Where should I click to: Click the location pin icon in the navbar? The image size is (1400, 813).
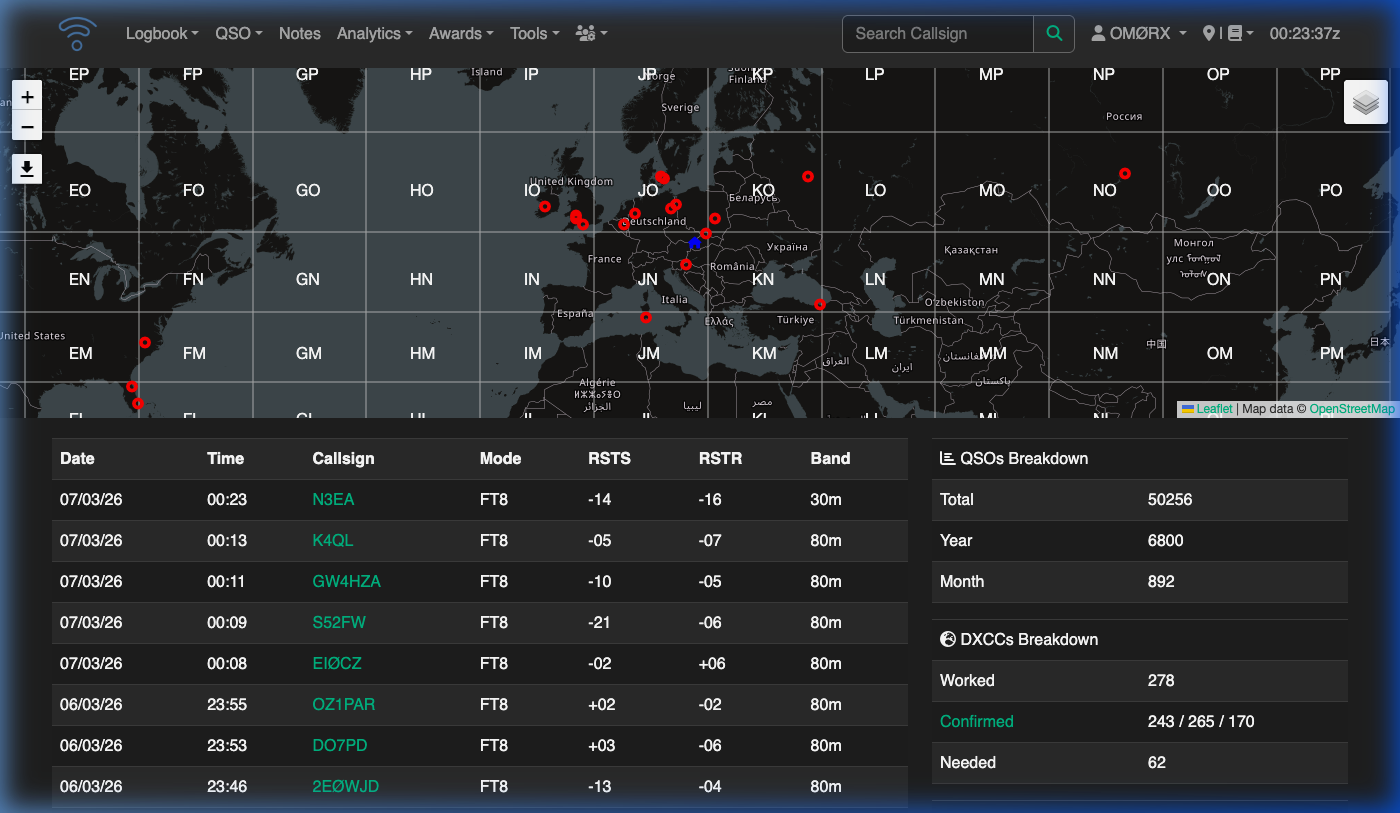(x=1210, y=33)
